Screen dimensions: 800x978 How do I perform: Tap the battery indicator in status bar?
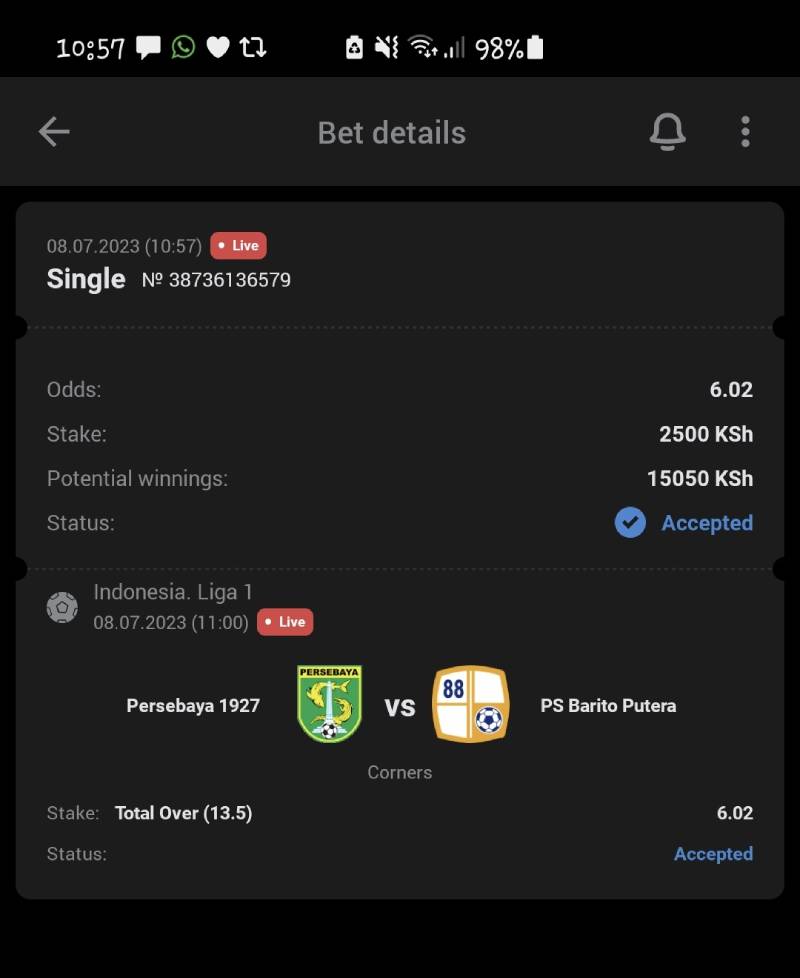(x=535, y=47)
